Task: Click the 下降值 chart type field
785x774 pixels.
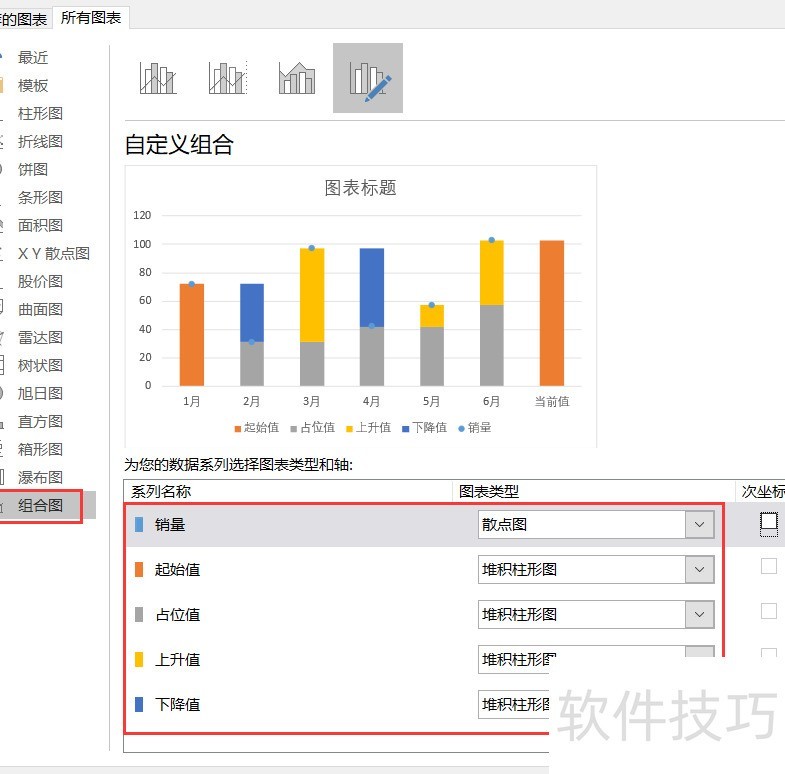Action: tap(514, 705)
